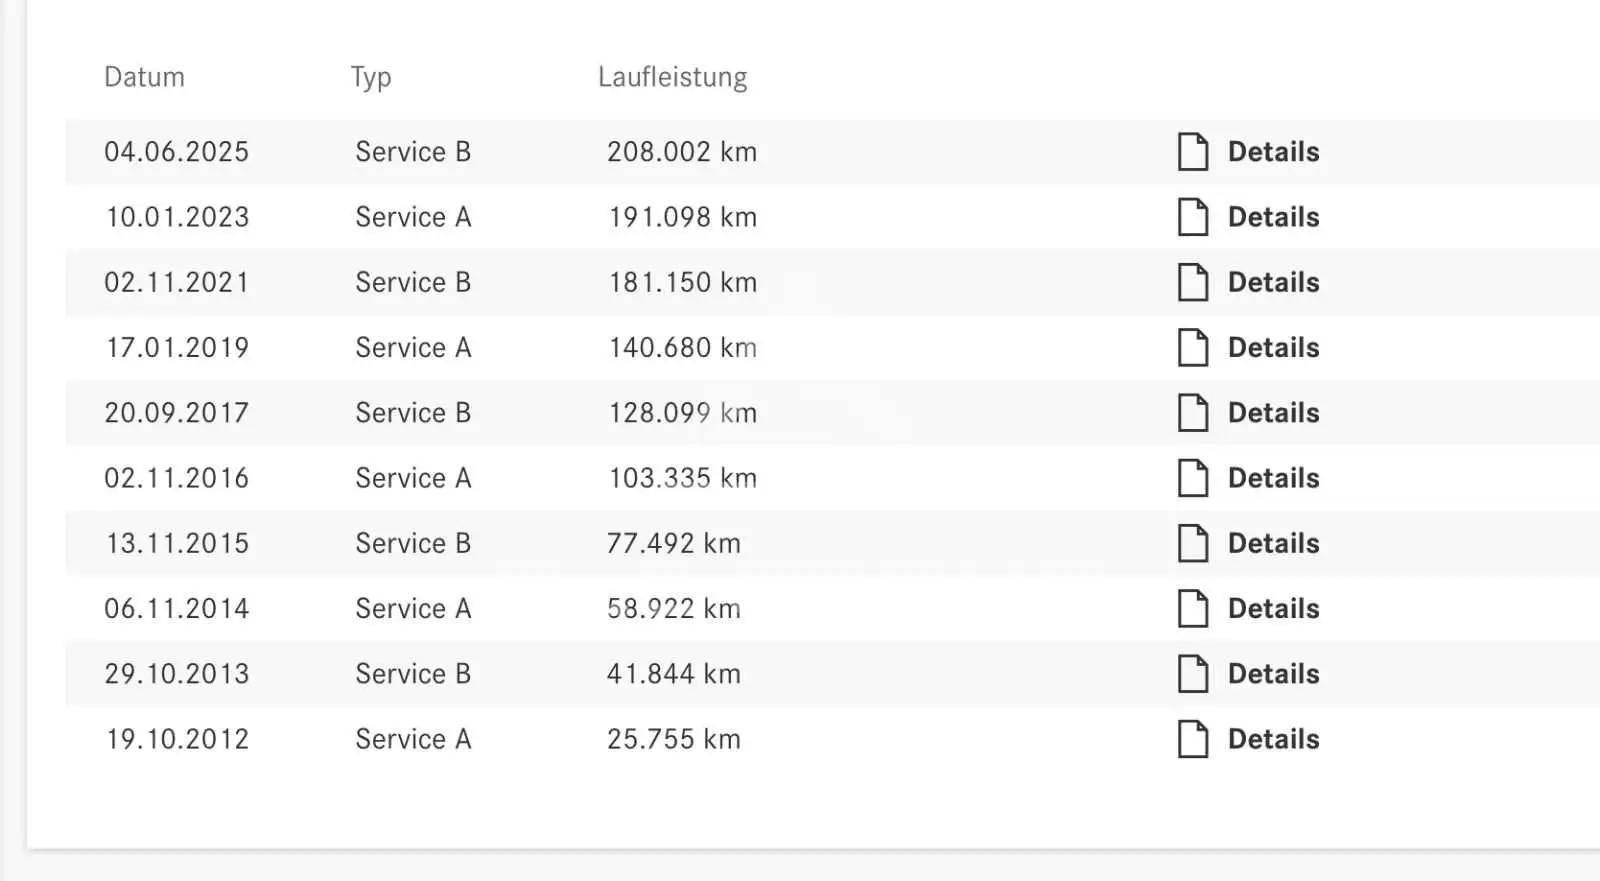Image resolution: width=1600 pixels, height=881 pixels.
Task: Click document icon for 02.11.2016 entry
Action: (x=1193, y=478)
